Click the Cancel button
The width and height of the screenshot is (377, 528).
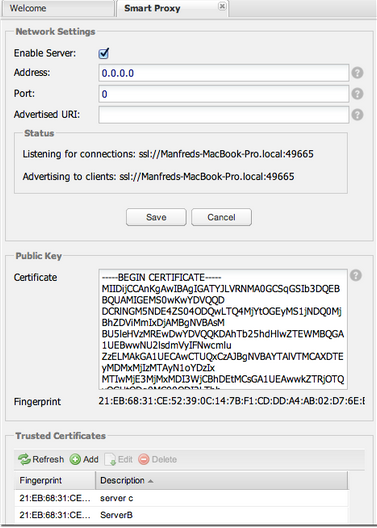tap(221, 217)
